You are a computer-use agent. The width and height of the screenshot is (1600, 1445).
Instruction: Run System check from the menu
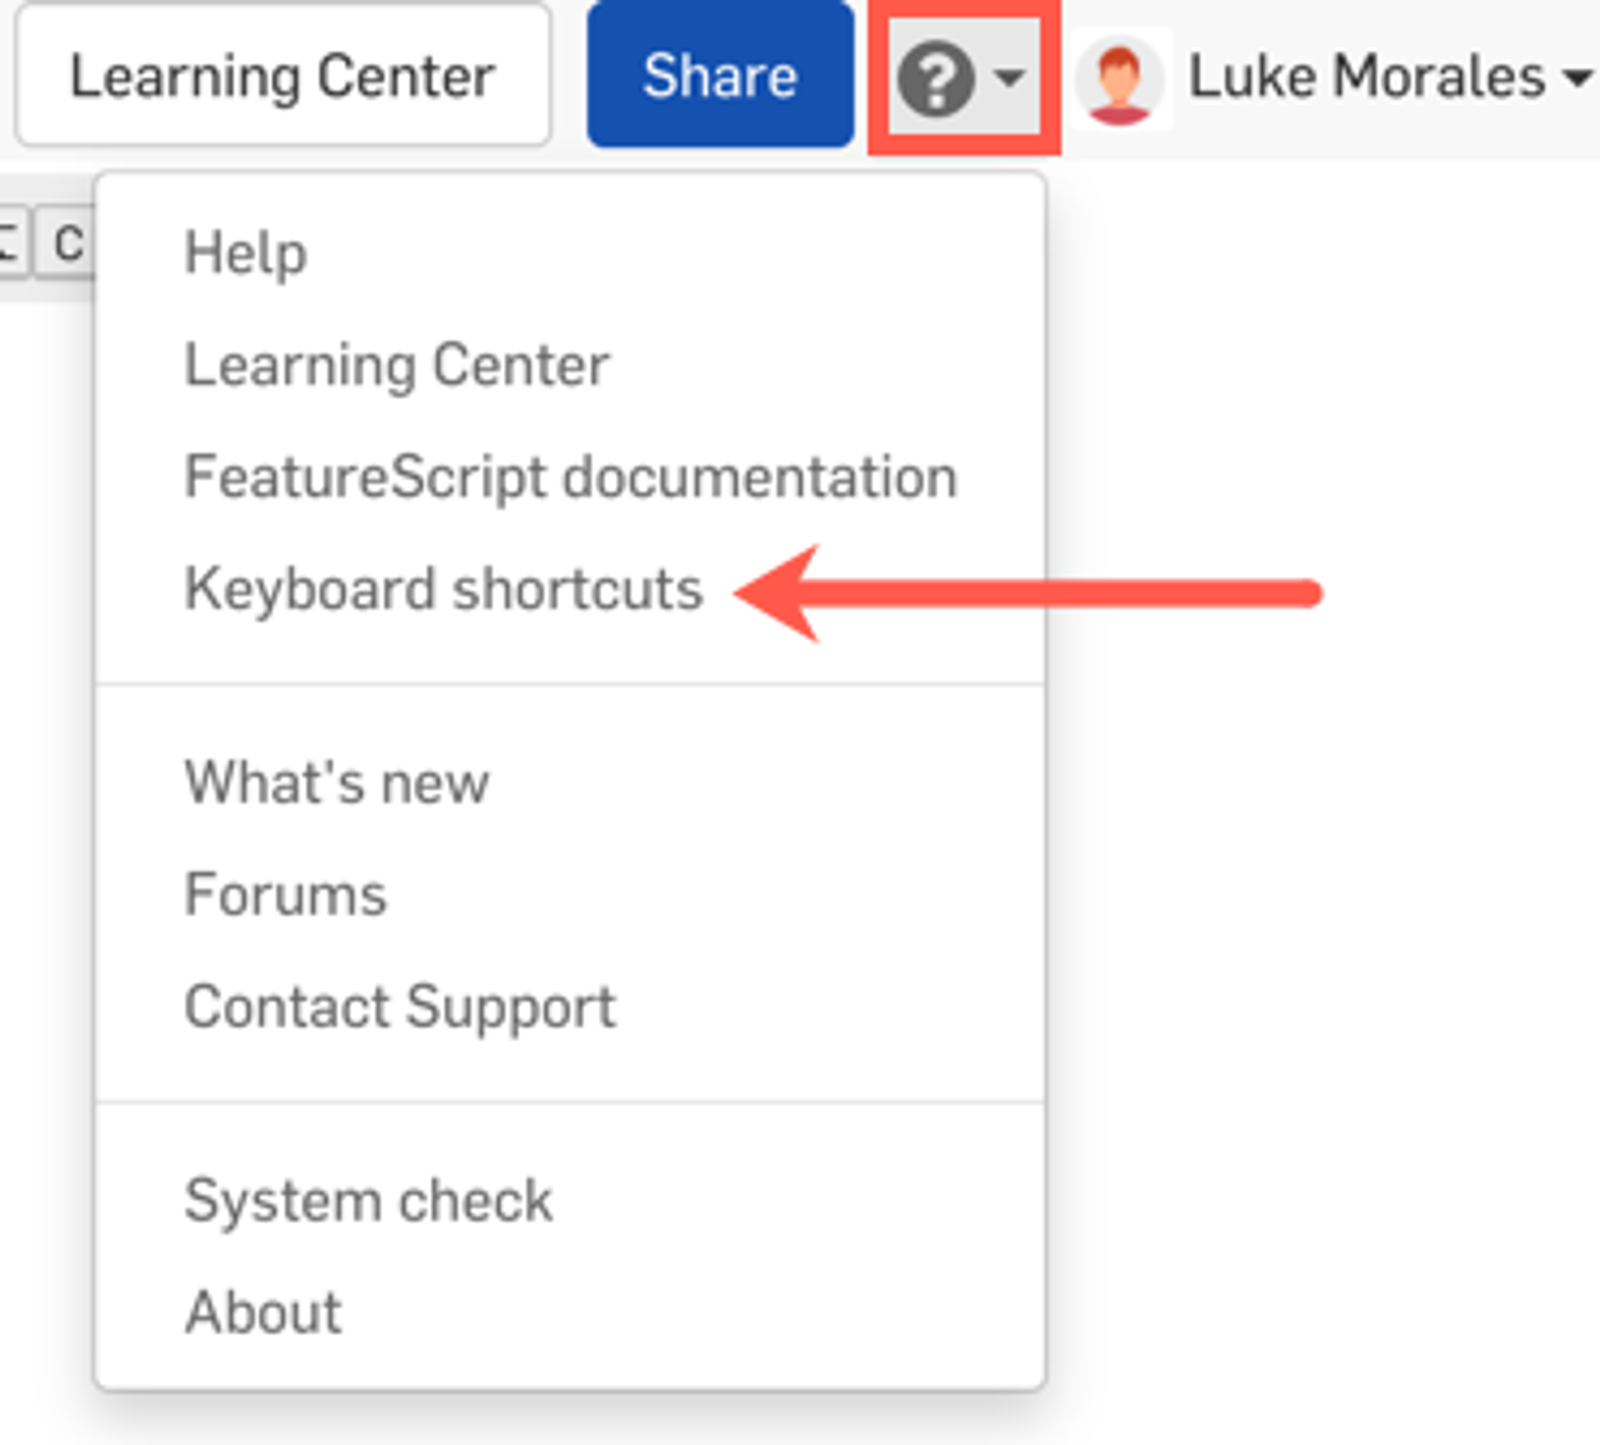pyautogui.click(x=368, y=1200)
